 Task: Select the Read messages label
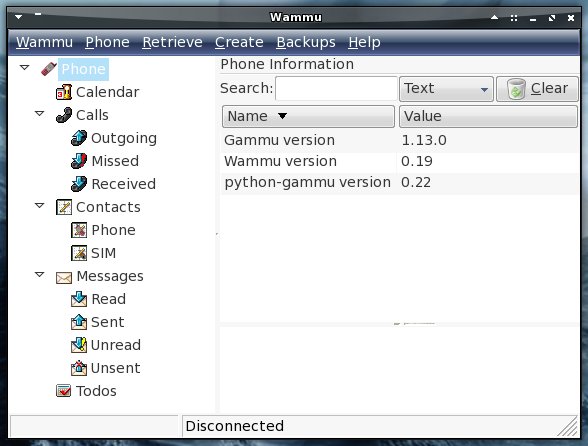click(109, 299)
